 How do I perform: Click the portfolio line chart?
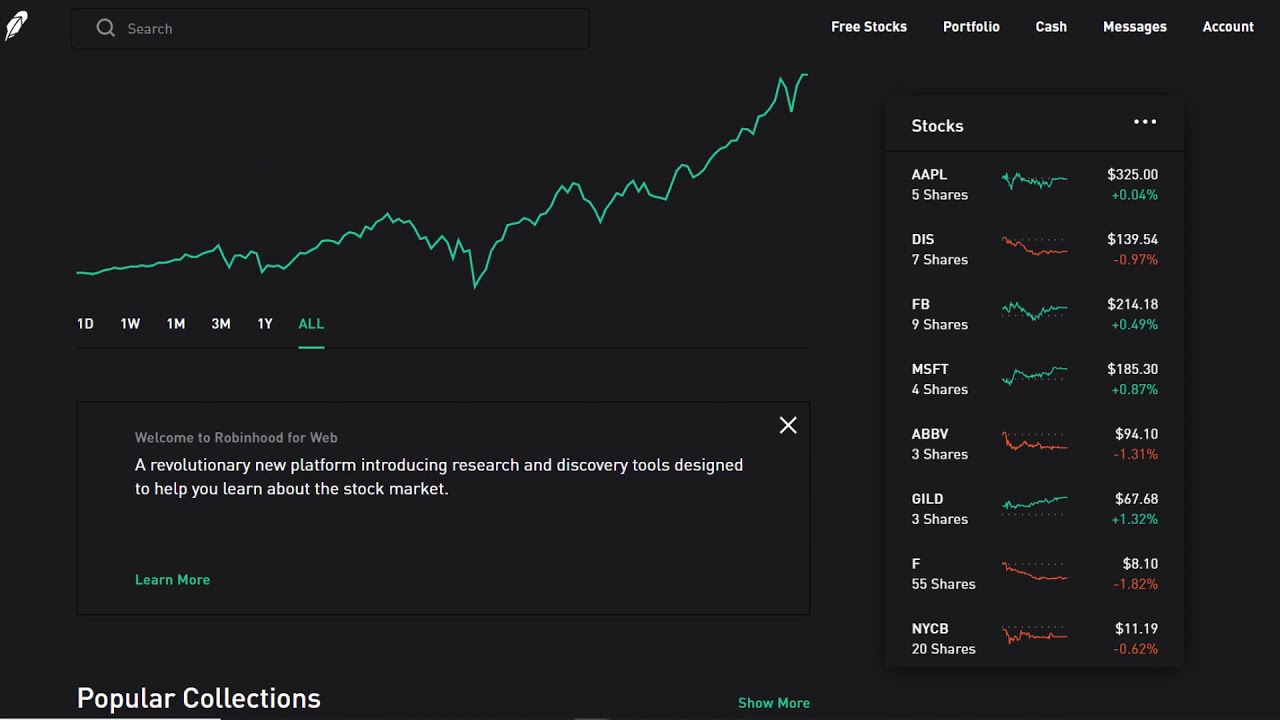click(x=442, y=182)
